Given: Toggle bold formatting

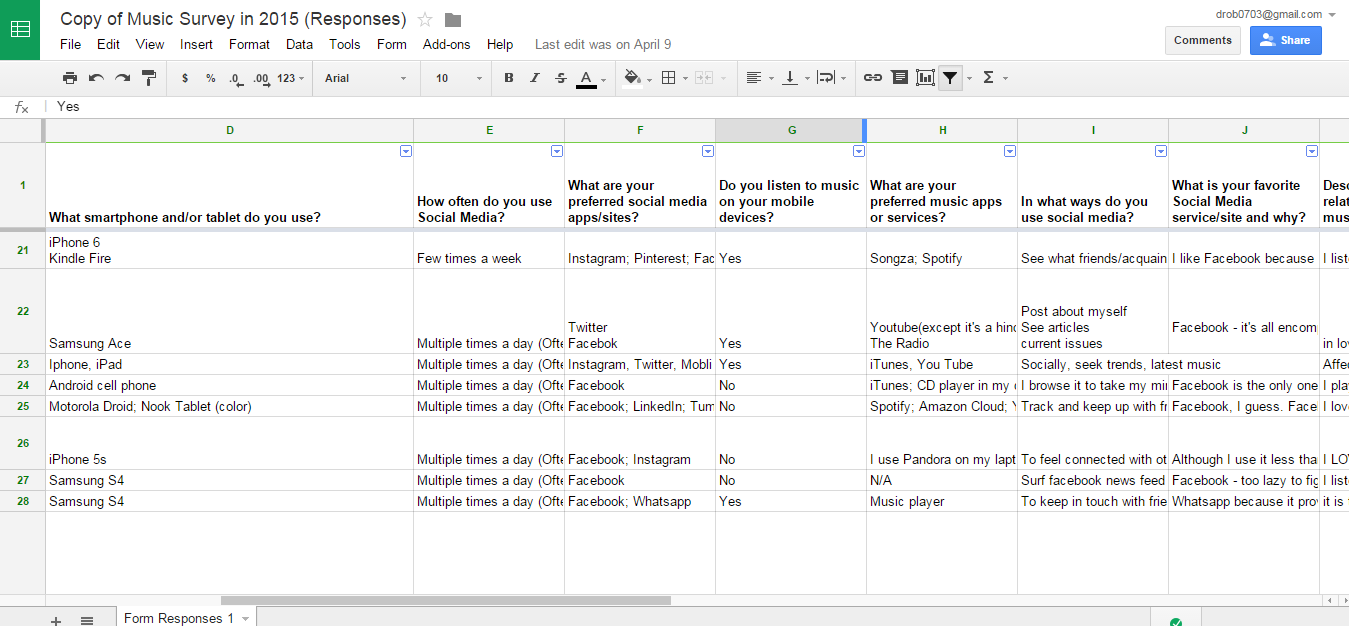Looking at the screenshot, I should pyautogui.click(x=509, y=78).
